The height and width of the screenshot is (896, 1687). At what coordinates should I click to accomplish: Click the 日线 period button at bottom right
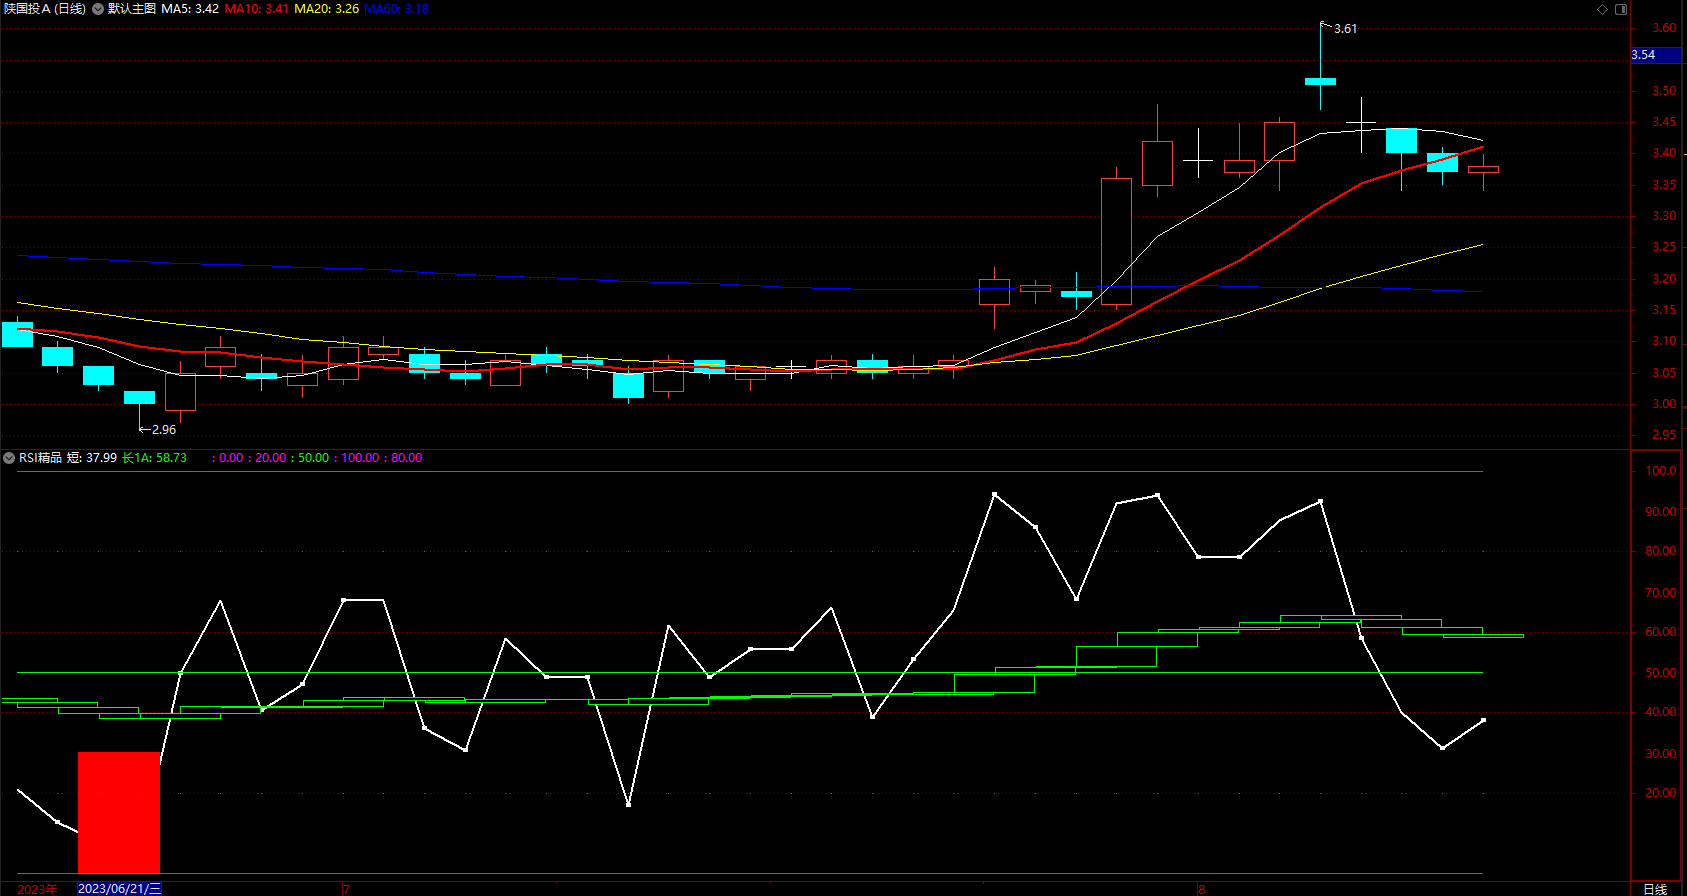pyautogui.click(x=1655, y=888)
